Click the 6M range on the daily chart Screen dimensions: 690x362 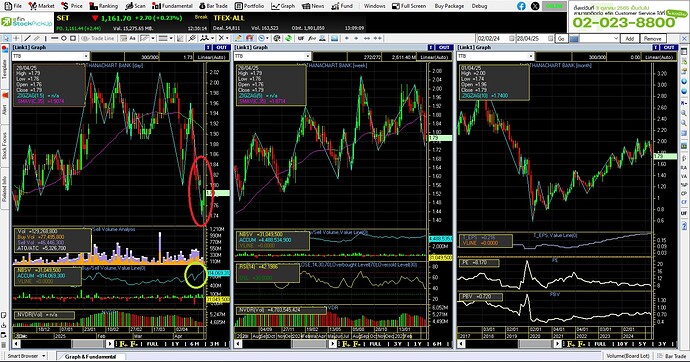click(x=195, y=344)
